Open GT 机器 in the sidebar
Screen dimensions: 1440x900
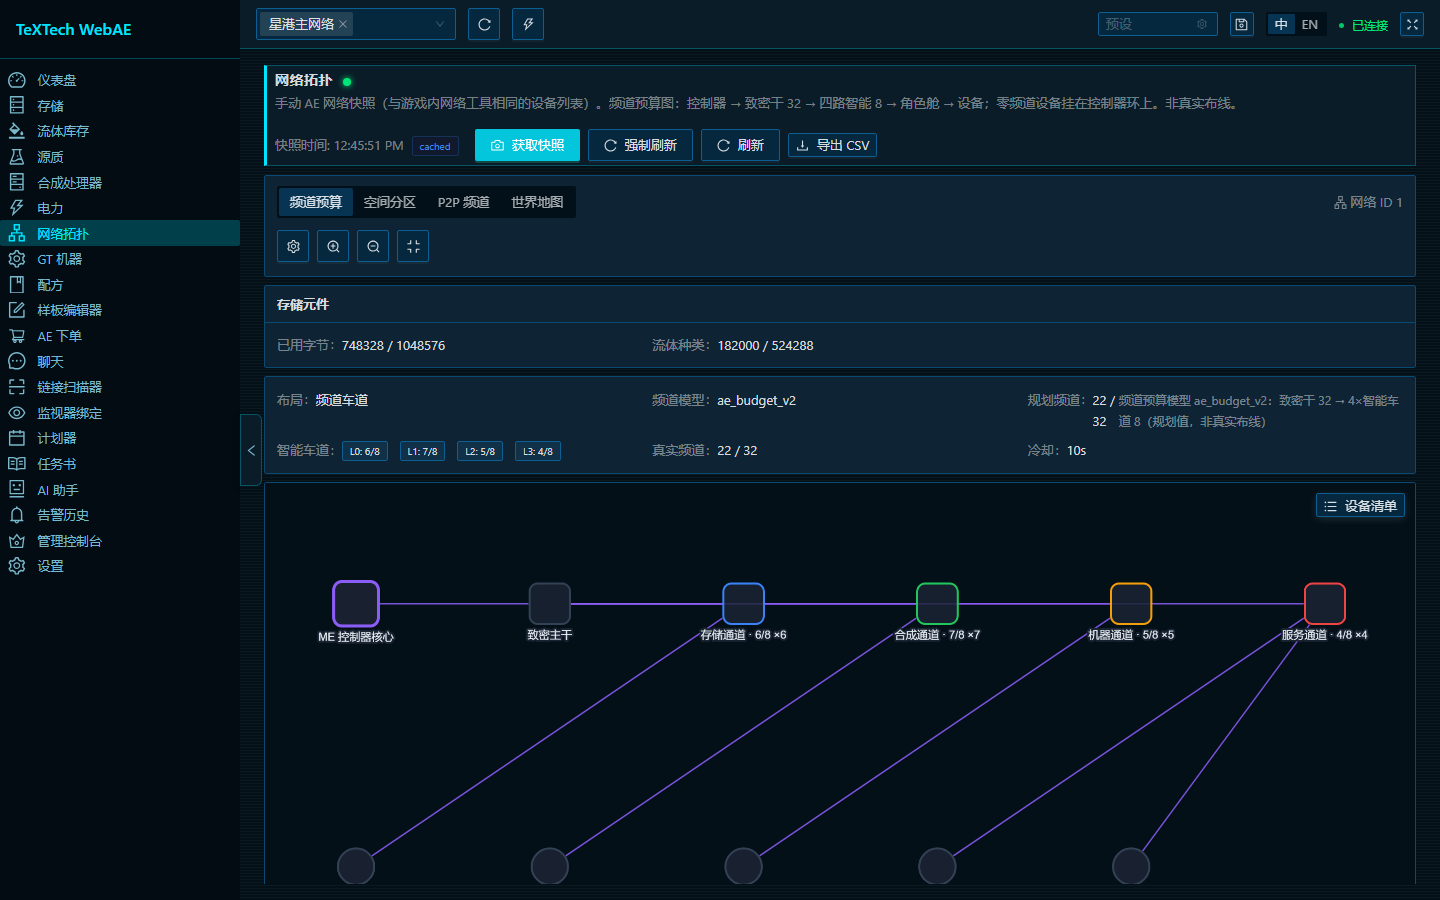[120, 259]
